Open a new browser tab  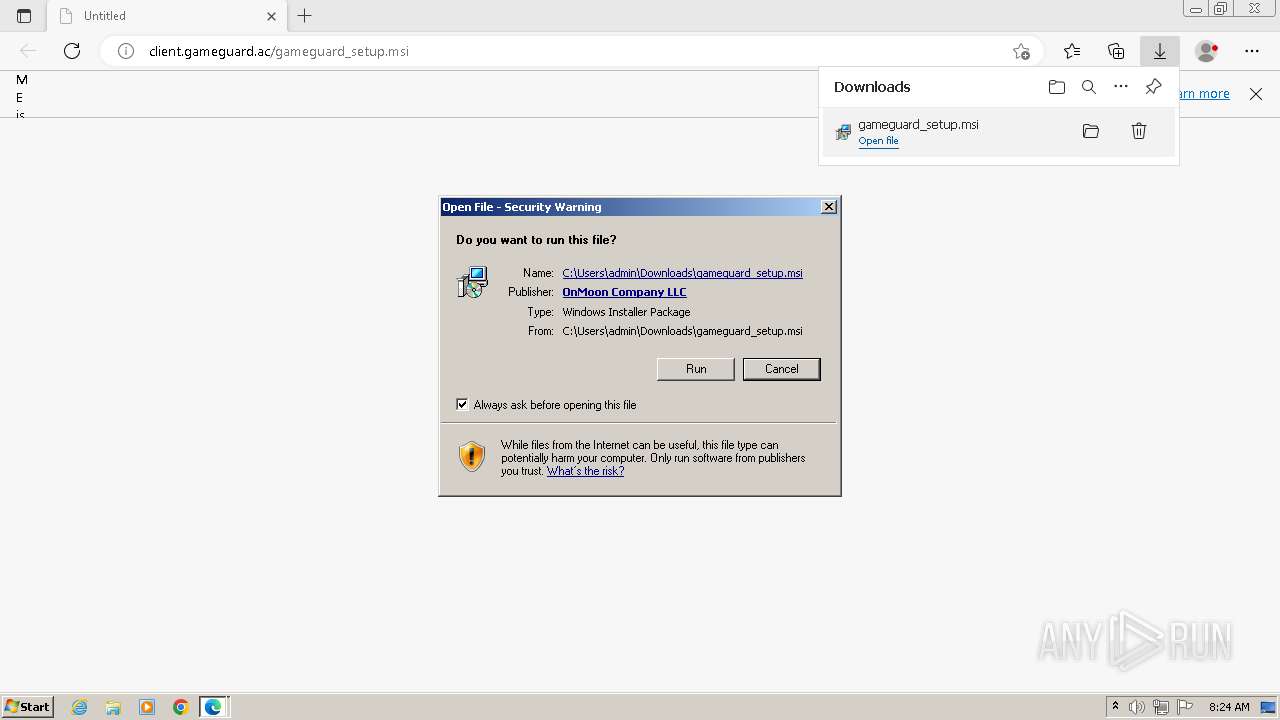[305, 16]
